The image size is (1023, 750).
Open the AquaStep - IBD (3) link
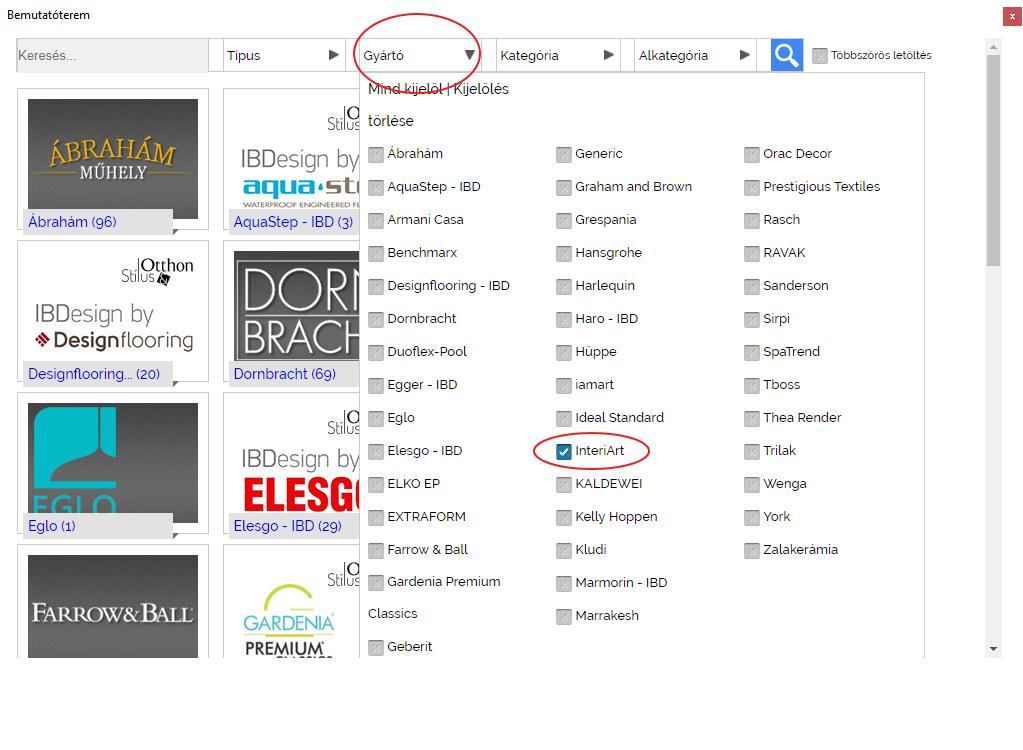point(294,222)
